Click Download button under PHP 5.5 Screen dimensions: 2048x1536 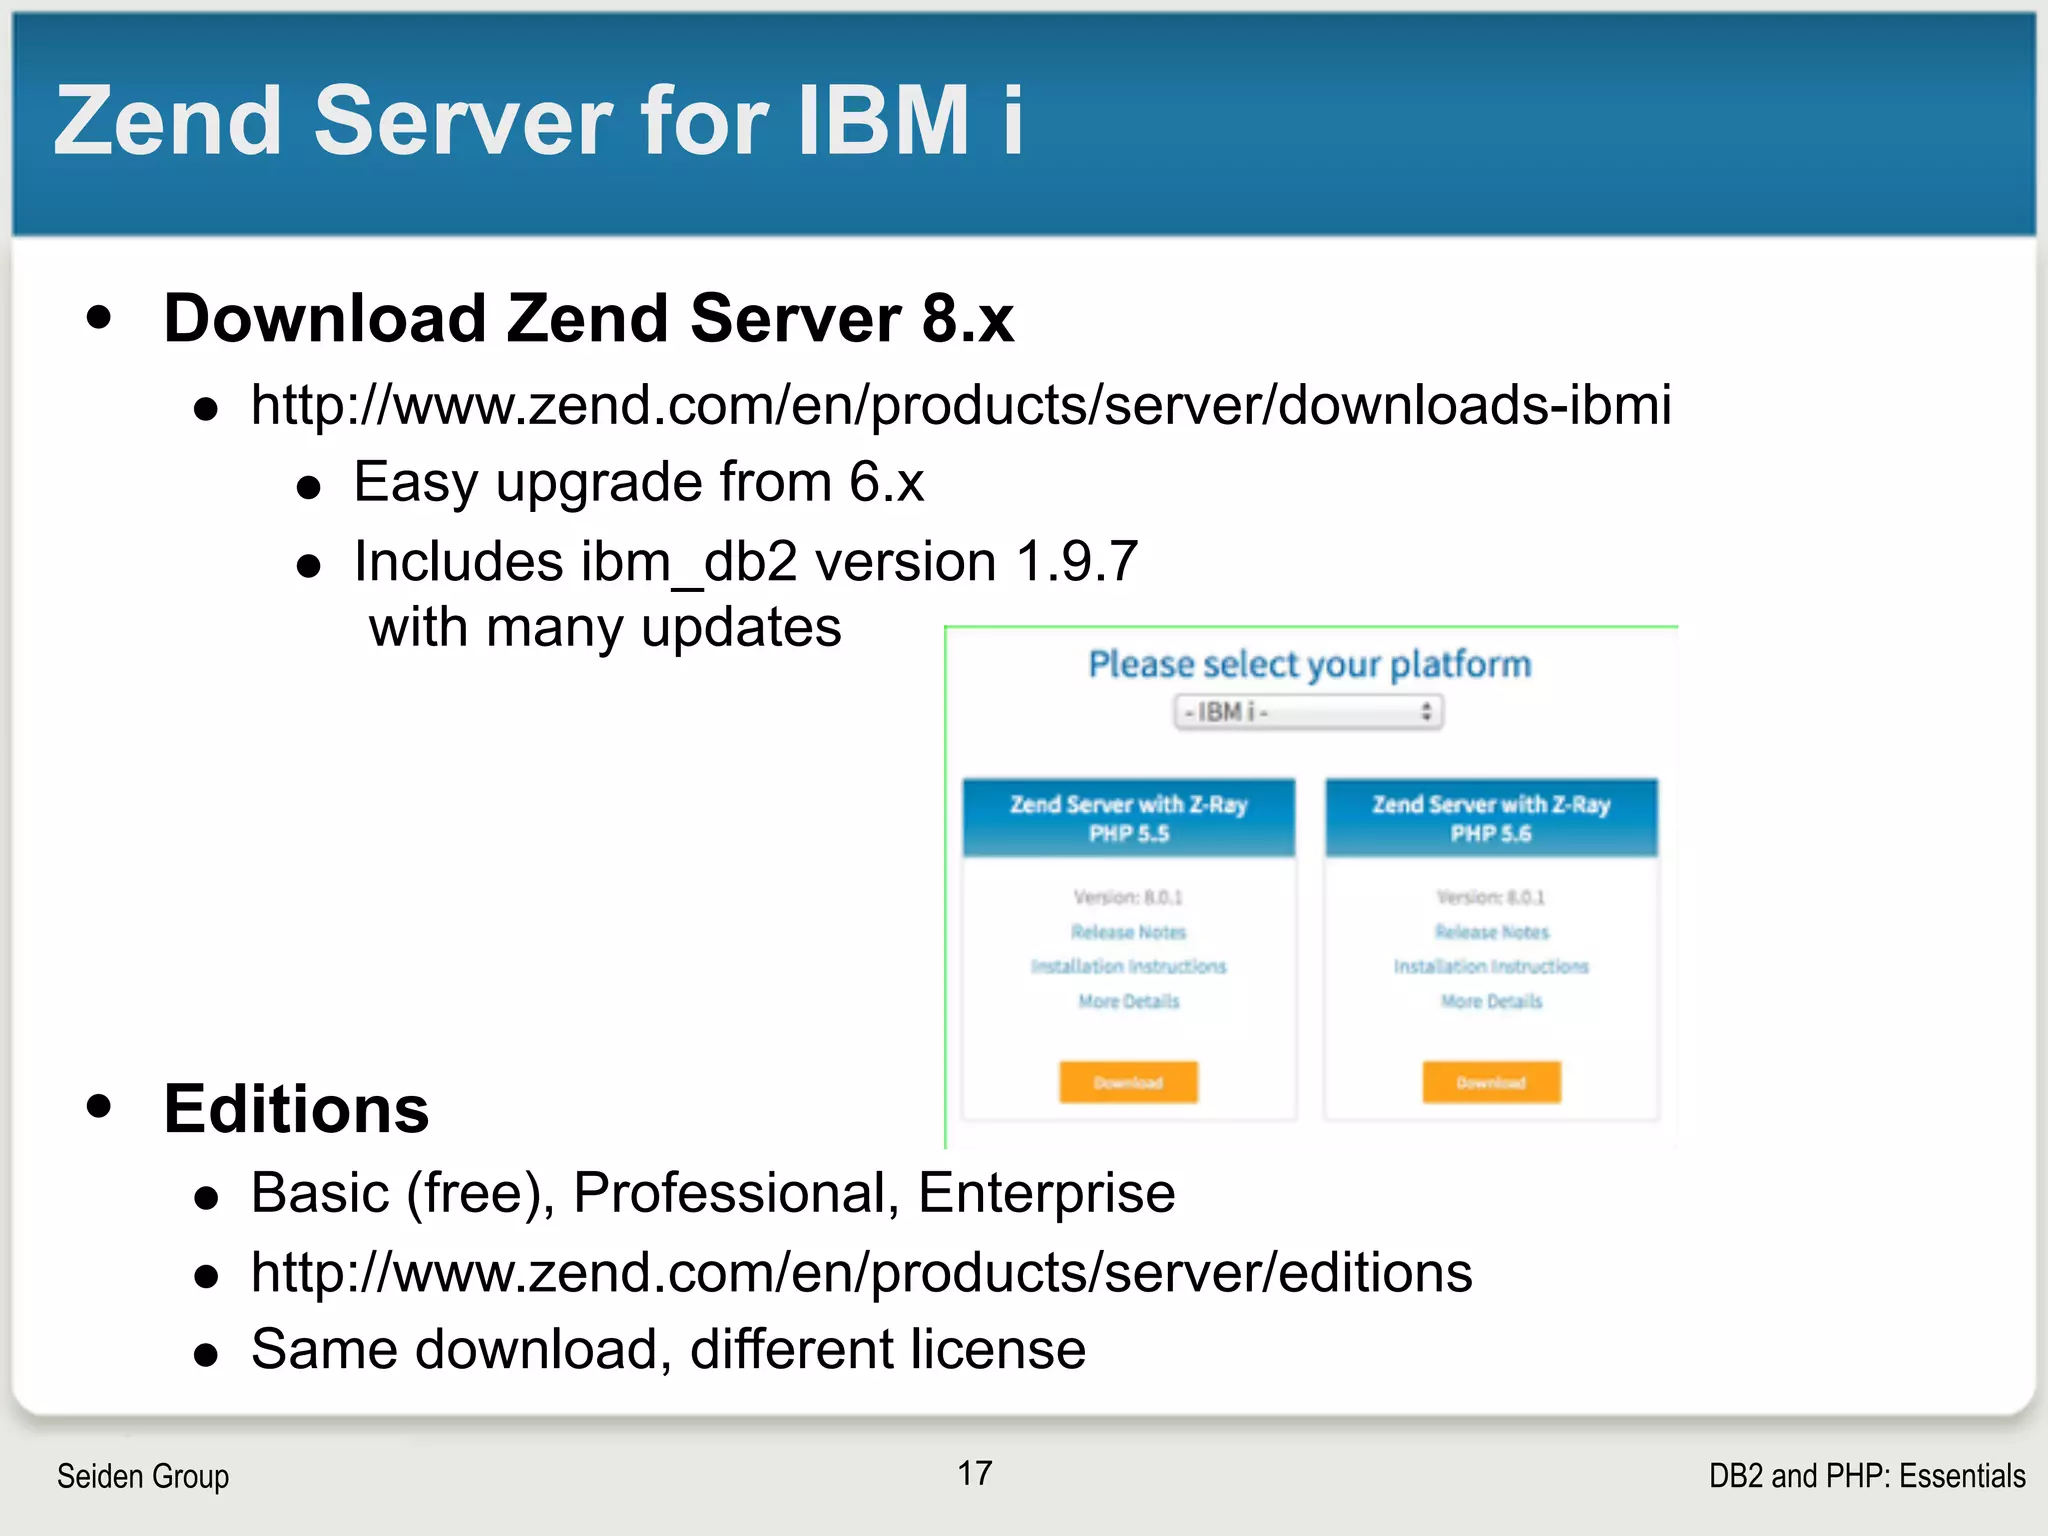click(x=1128, y=1082)
